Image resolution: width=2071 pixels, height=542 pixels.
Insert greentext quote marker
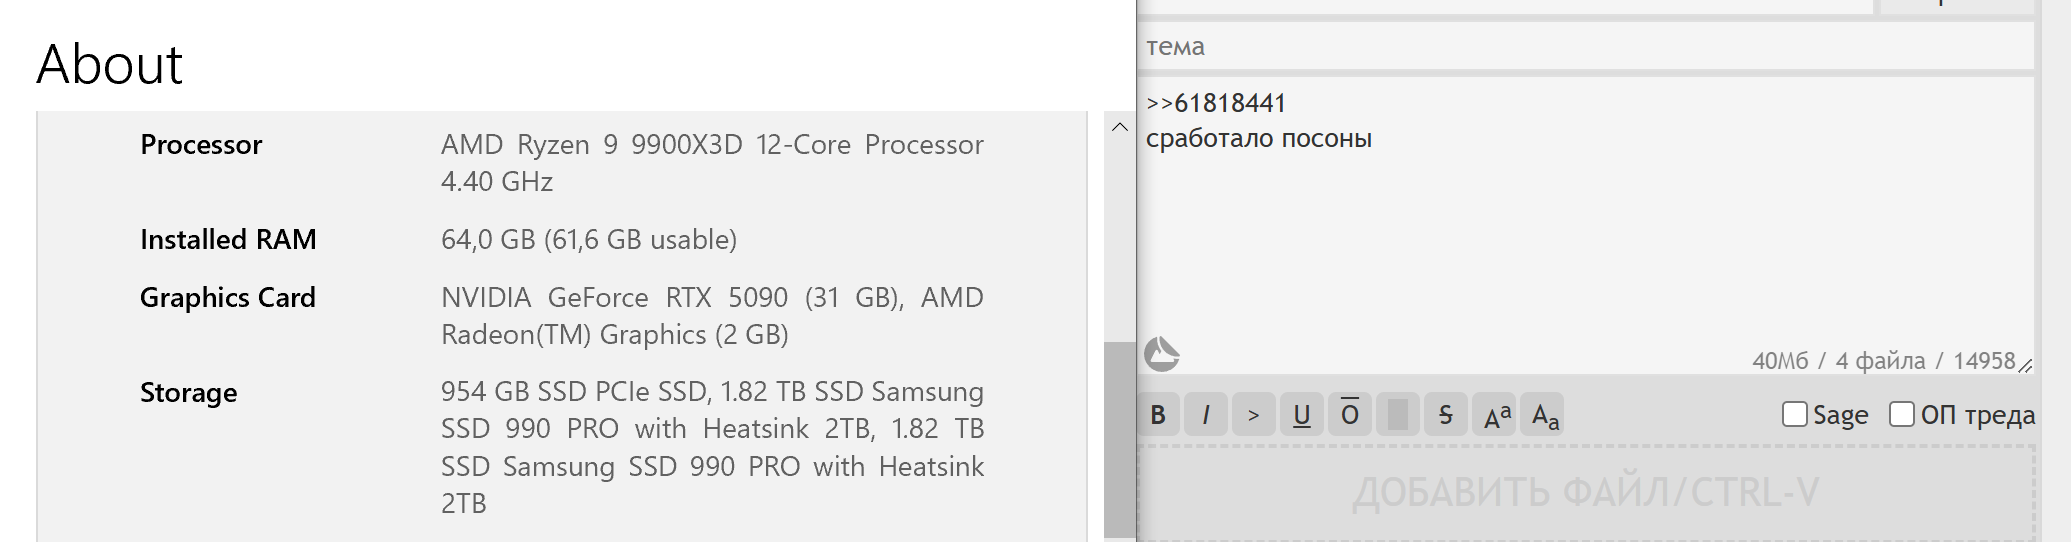tap(1254, 415)
